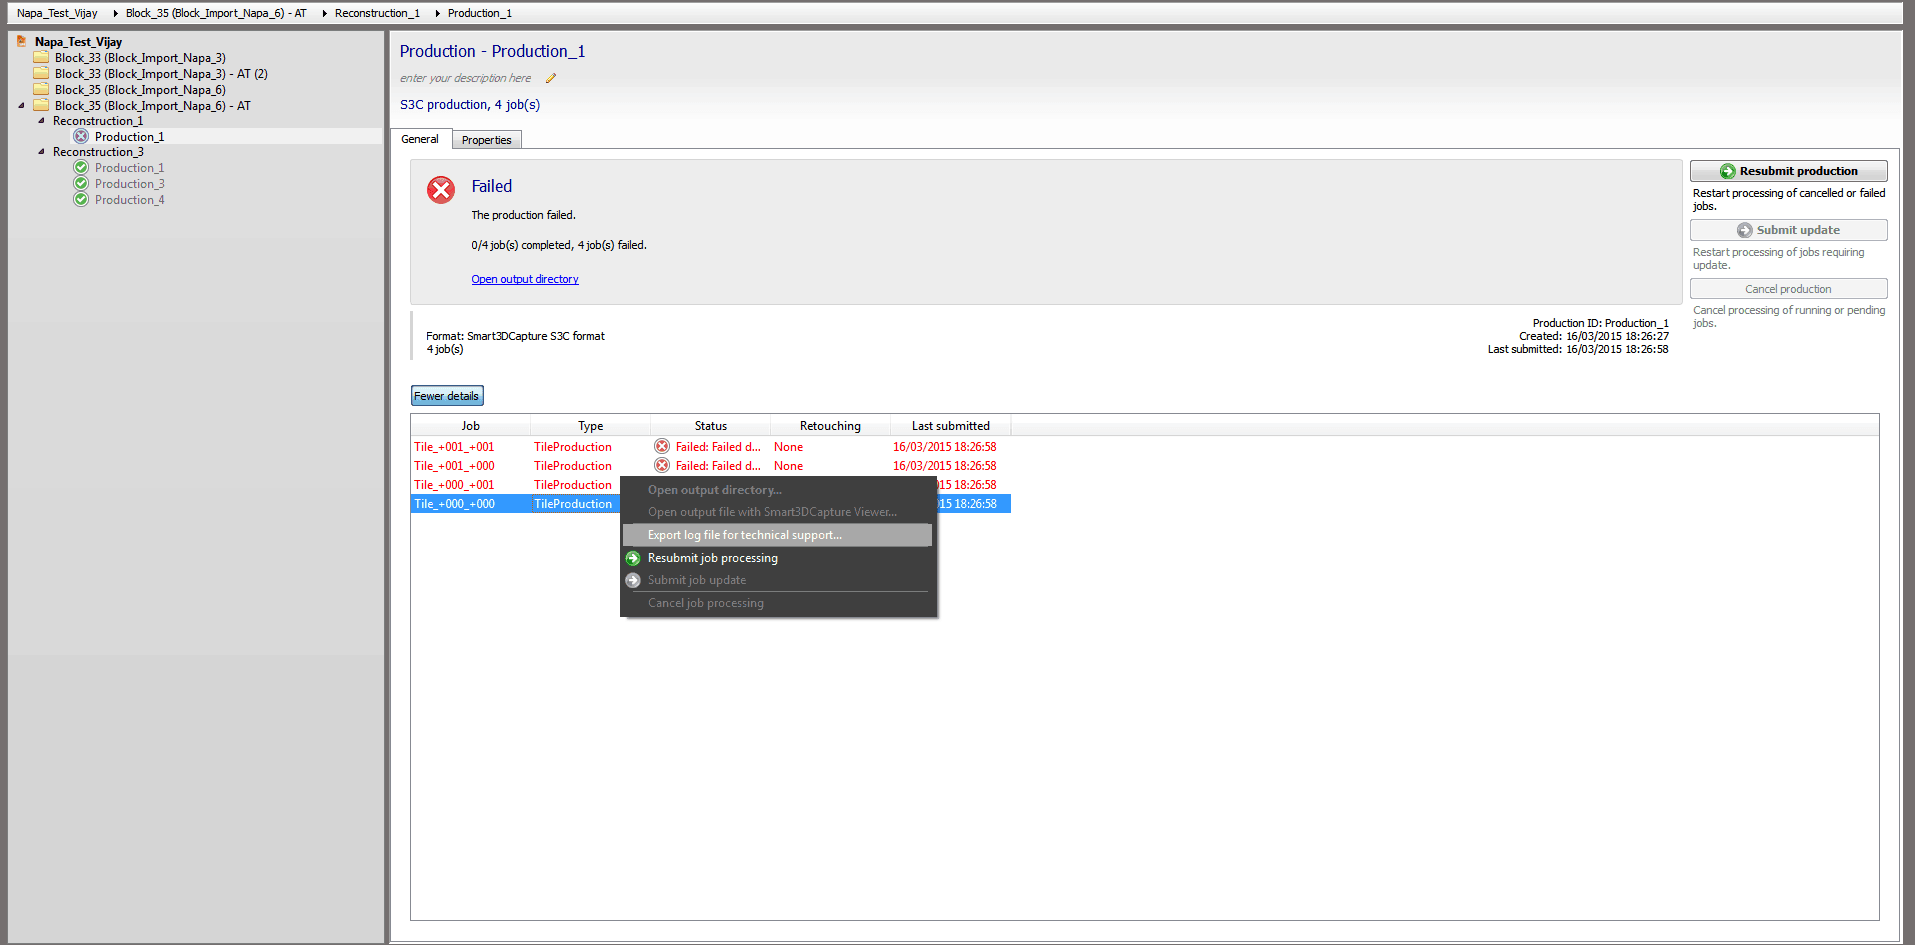Collapse Block_35 (Block_Import_Napa_6) - AT node
The height and width of the screenshot is (945, 1915).
pos(21,105)
